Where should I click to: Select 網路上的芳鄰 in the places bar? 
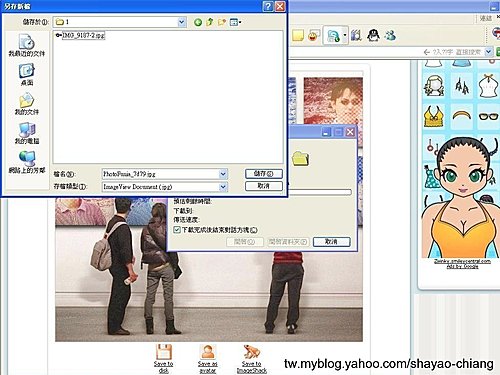[27, 162]
